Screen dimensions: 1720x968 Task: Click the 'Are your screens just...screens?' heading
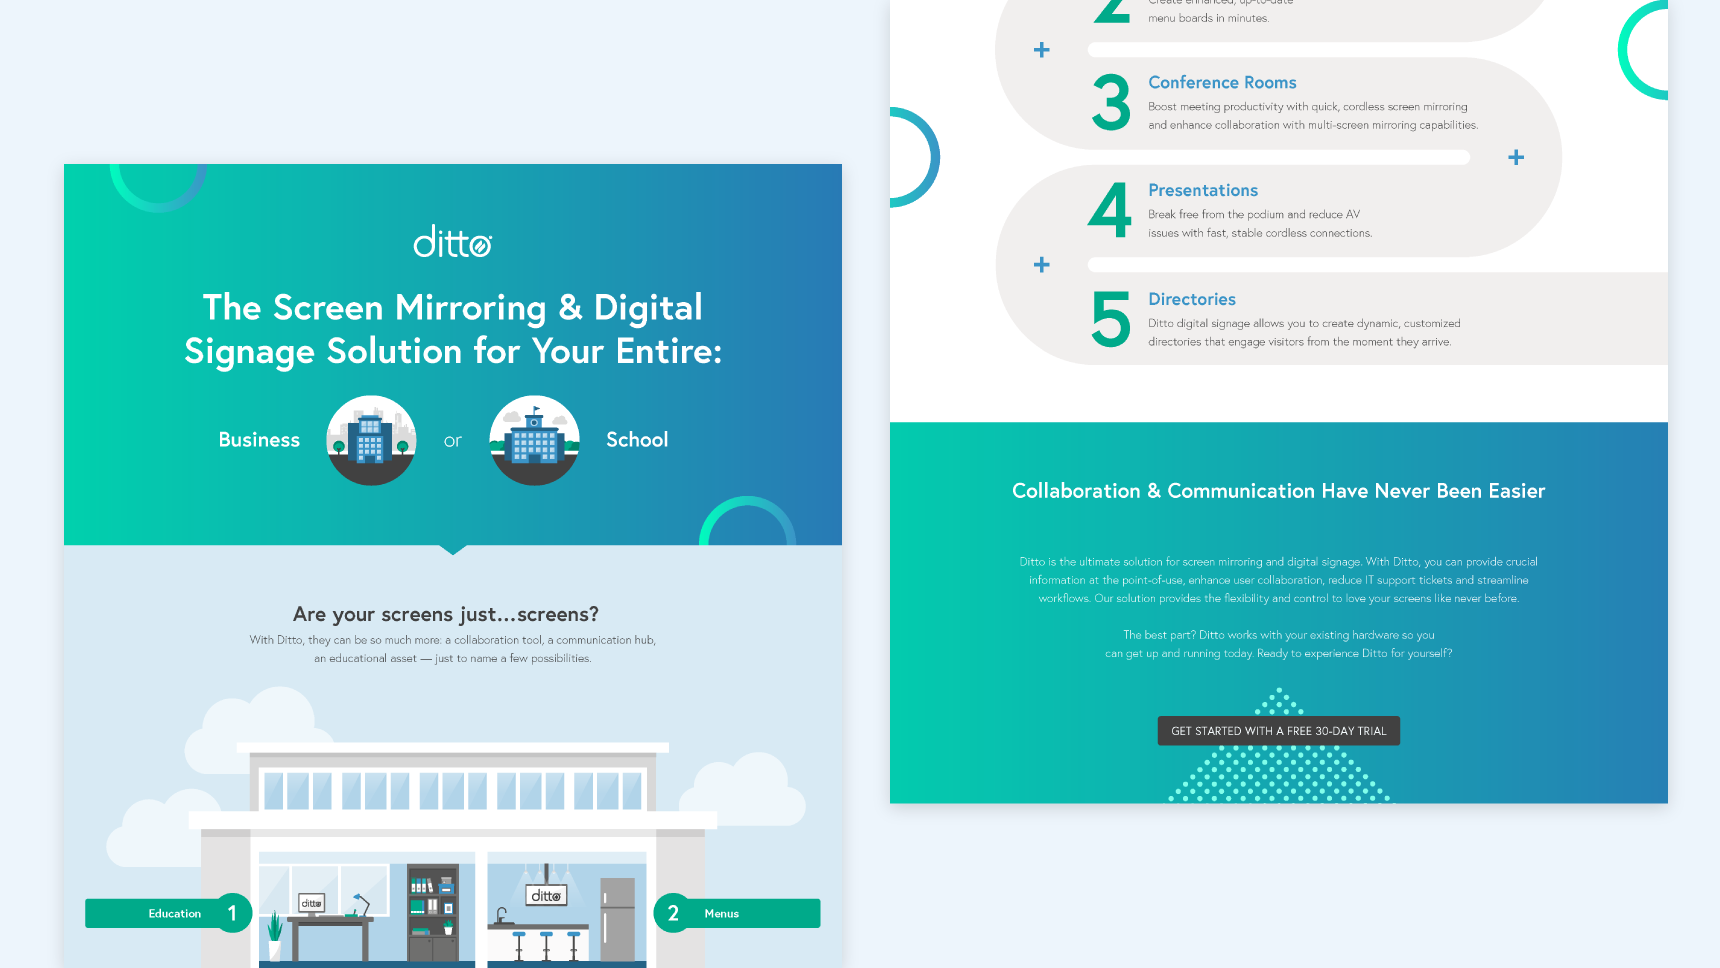(x=446, y=614)
